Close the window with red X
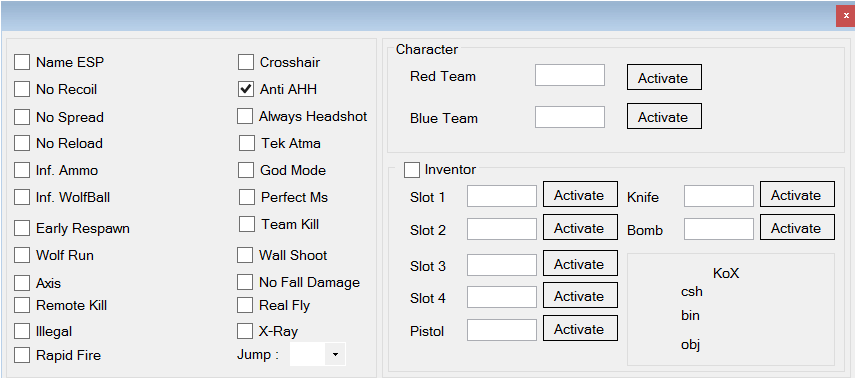Viewport: 855px width, 378px height. coord(846,16)
